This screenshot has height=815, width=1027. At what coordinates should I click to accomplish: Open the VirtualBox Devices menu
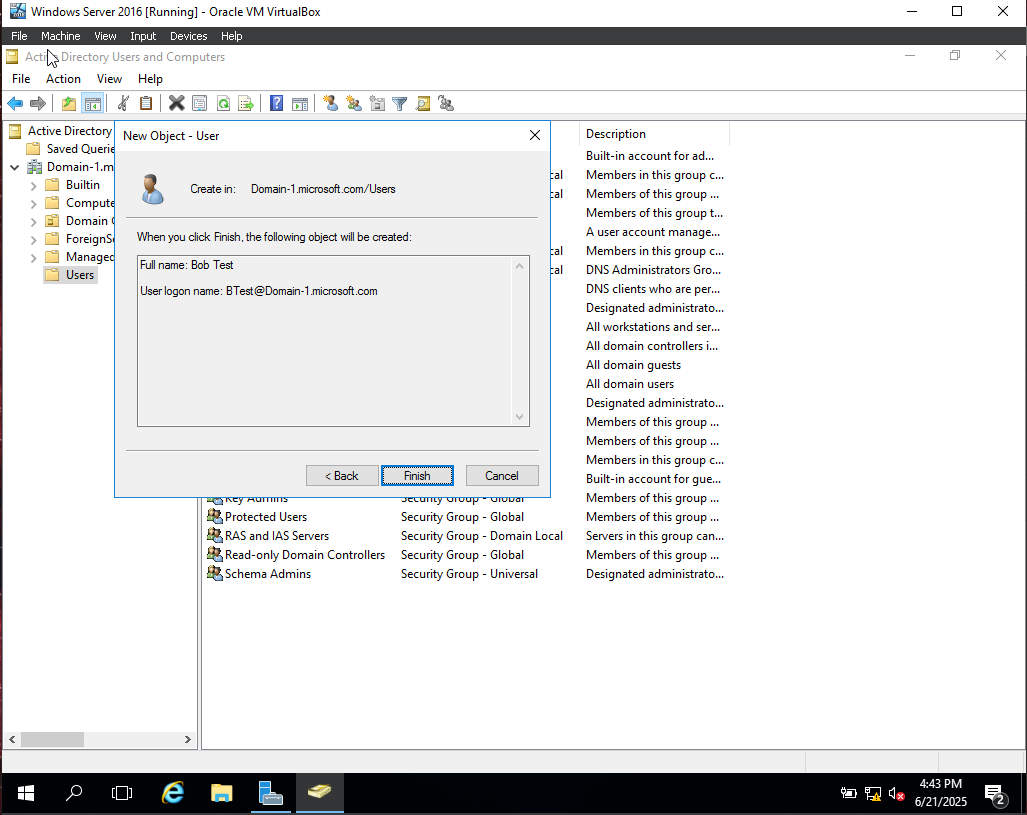188,36
